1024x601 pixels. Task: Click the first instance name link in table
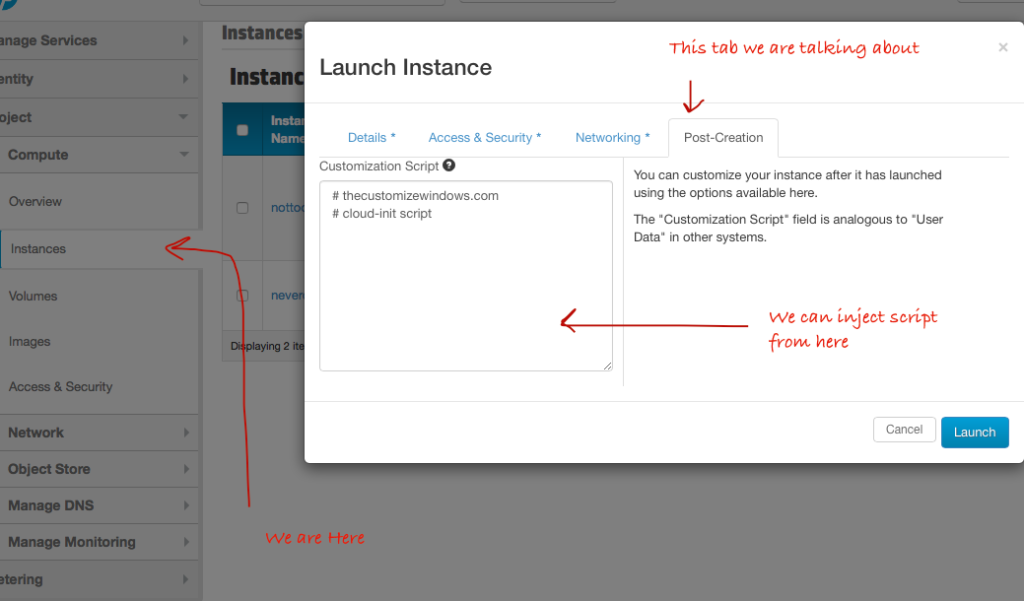click(287, 208)
